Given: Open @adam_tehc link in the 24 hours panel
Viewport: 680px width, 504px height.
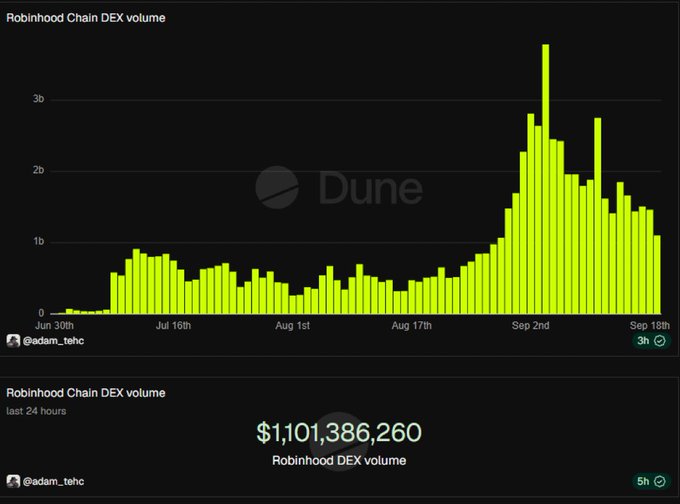Looking at the screenshot, I should [53, 481].
